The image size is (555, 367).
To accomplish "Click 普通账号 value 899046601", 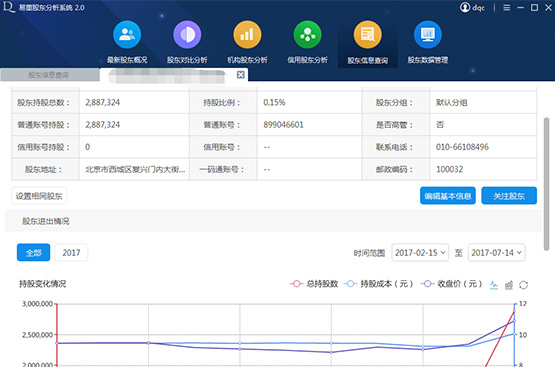I will [x=284, y=125].
